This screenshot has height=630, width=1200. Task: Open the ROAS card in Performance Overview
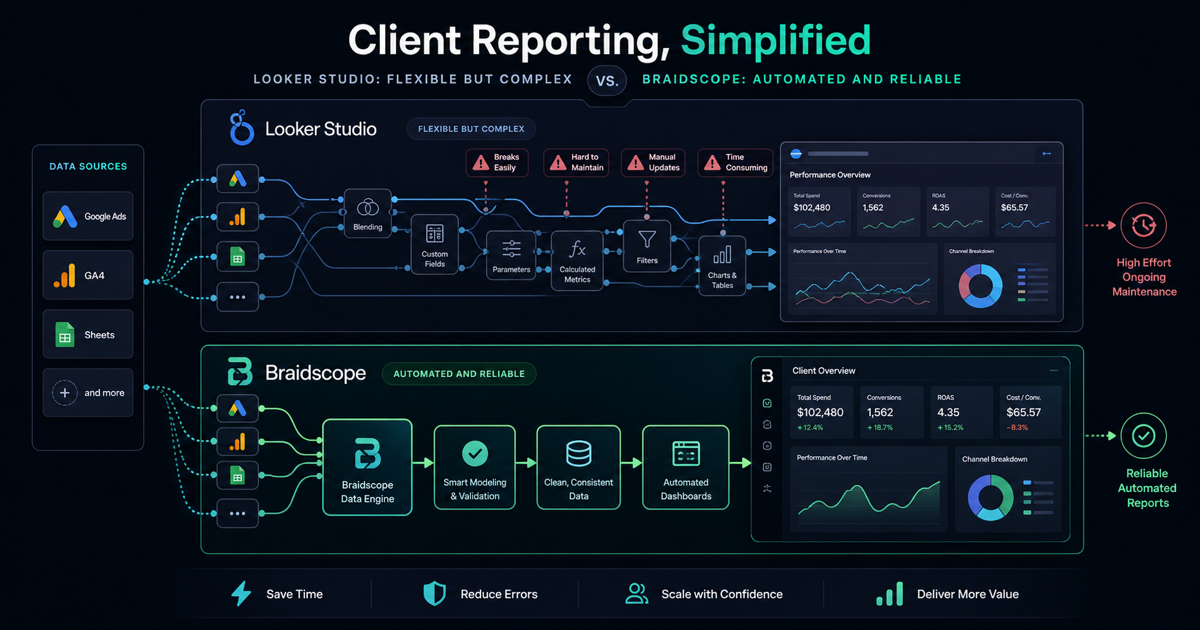pyautogui.click(x=958, y=209)
